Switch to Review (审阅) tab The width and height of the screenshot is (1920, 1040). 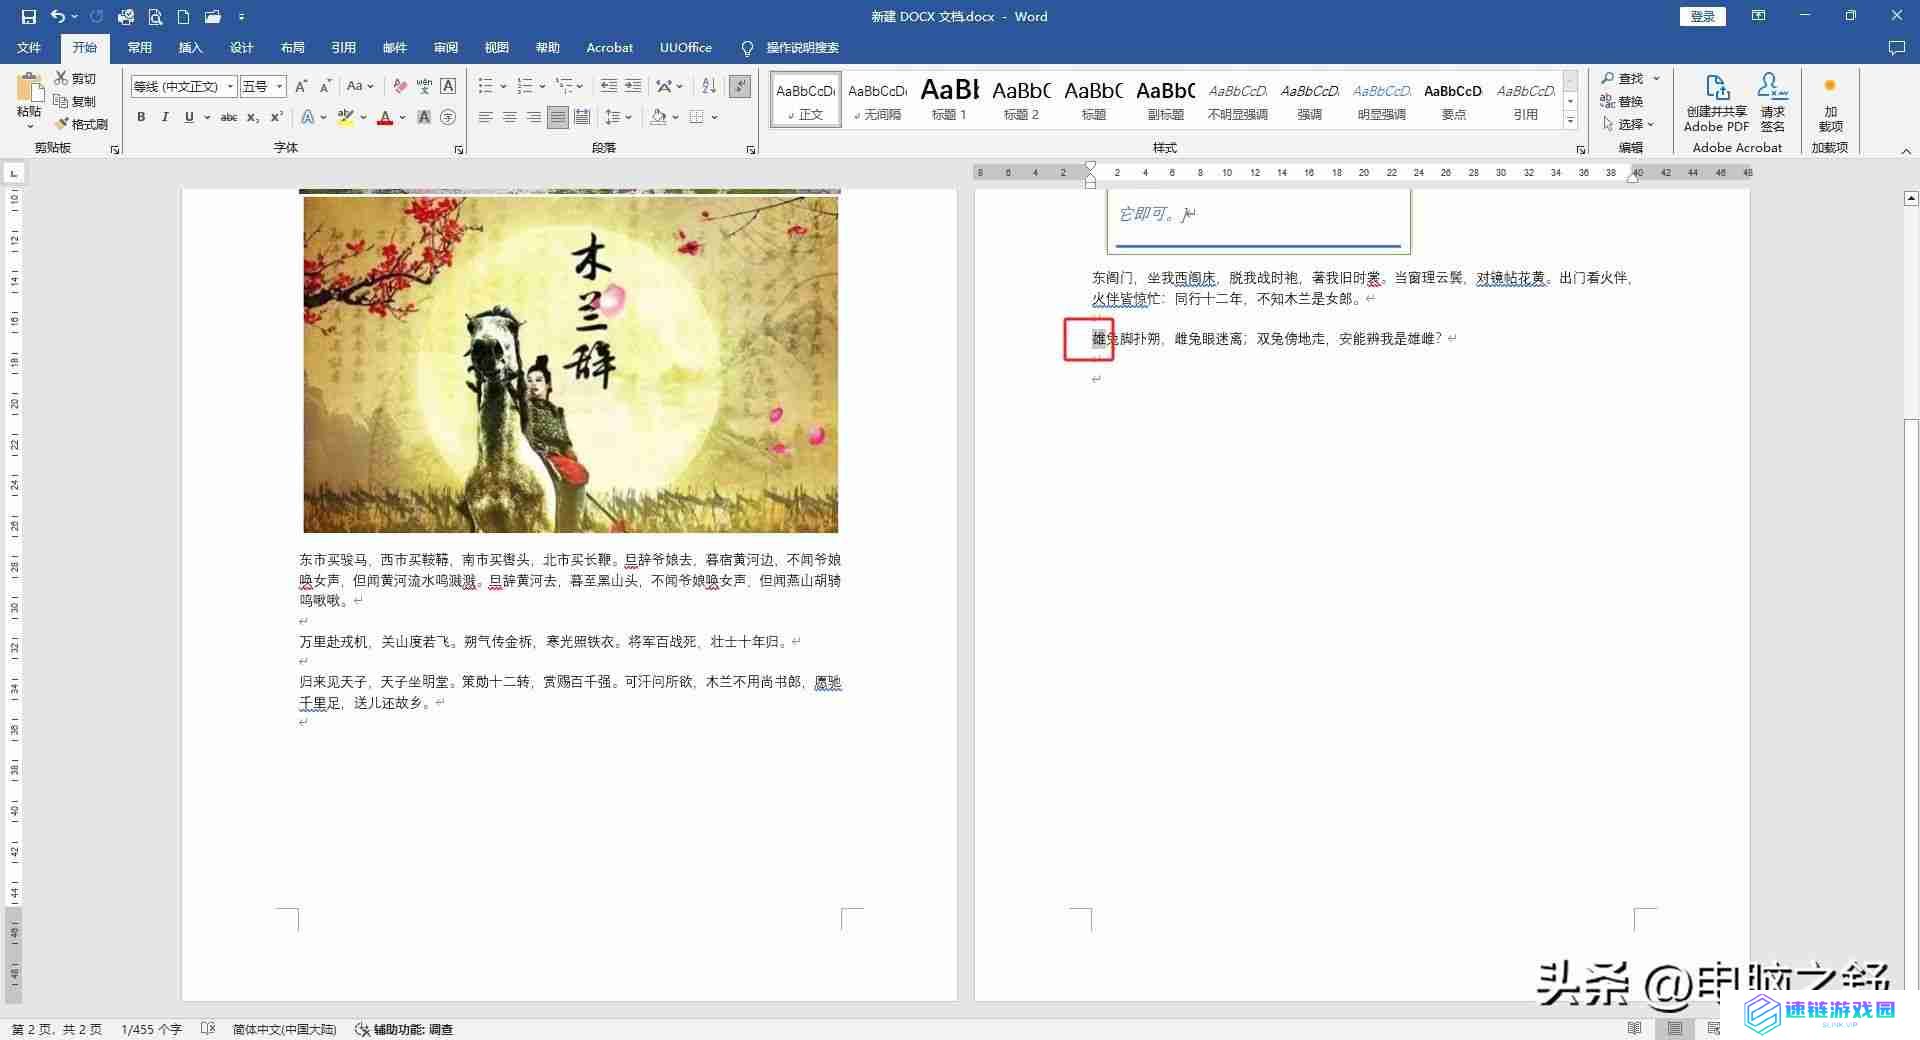(x=445, y=47)
